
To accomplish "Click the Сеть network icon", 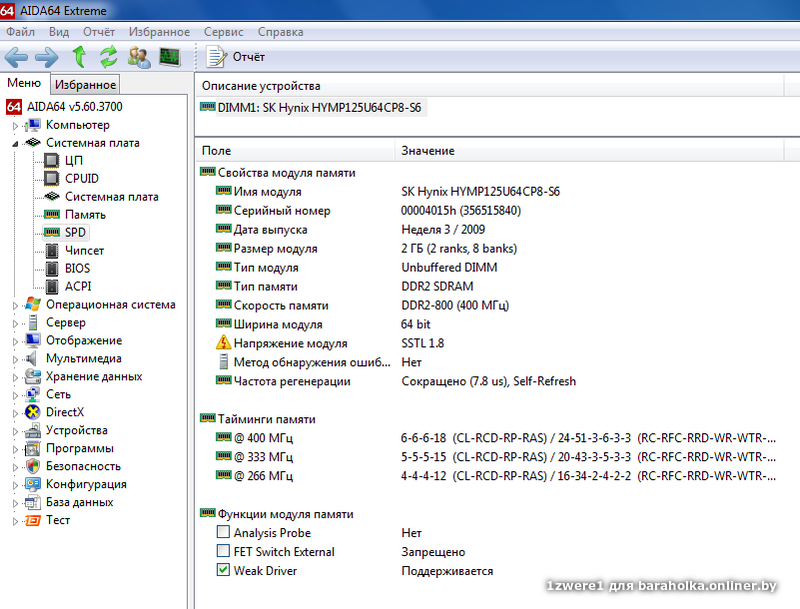I will tap(33, 394).
